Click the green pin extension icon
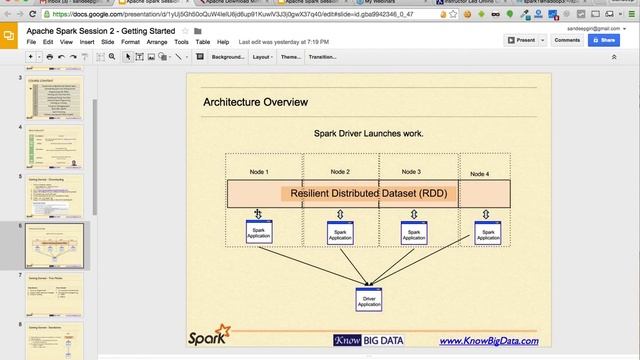The image size is (640, 360). (510, 14)
